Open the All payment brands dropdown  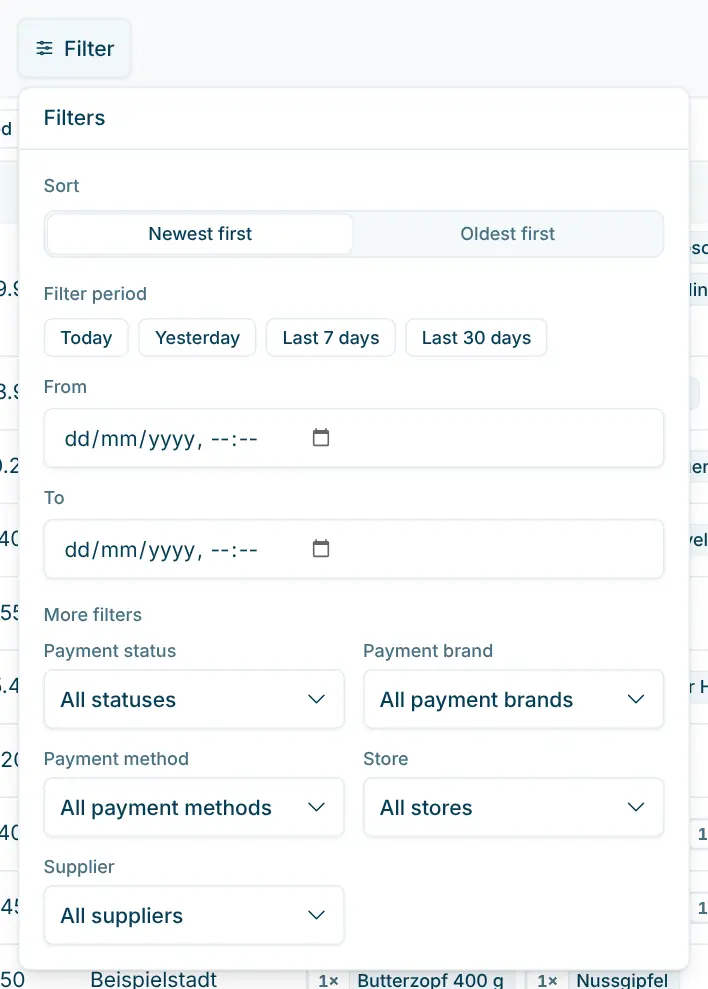click(514, 699)
